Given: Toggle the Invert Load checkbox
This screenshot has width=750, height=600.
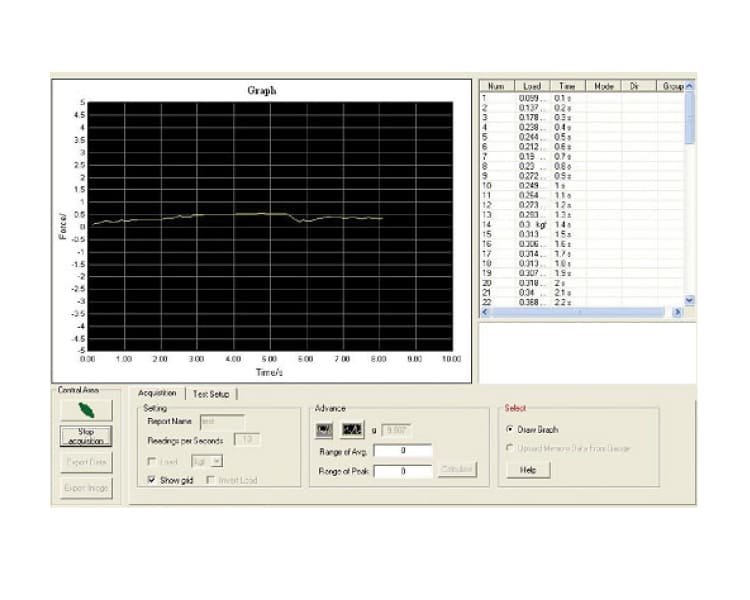Looking at the screenshot, I should click(x=211, y=480).
